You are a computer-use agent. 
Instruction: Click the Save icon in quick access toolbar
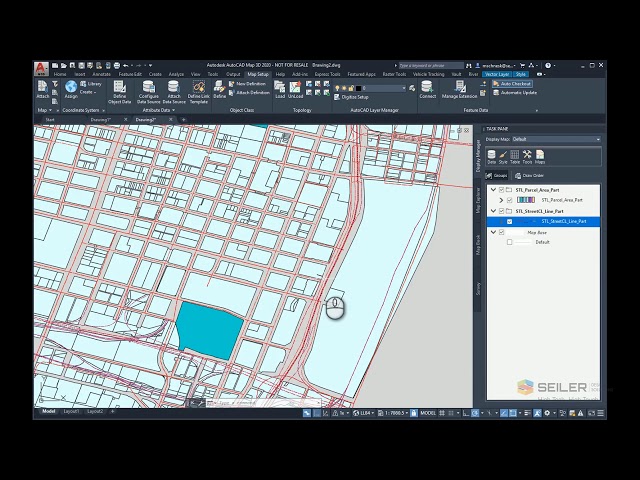click(81, 65)
